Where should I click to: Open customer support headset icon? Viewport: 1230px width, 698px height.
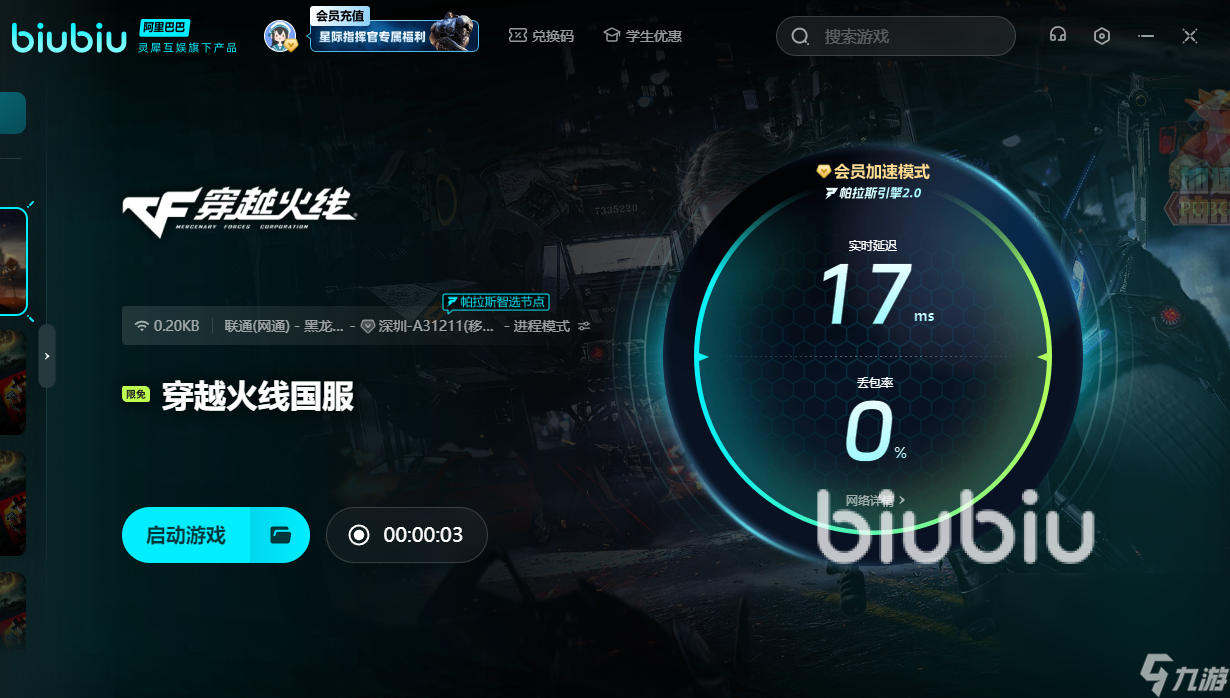point(1058,36)
